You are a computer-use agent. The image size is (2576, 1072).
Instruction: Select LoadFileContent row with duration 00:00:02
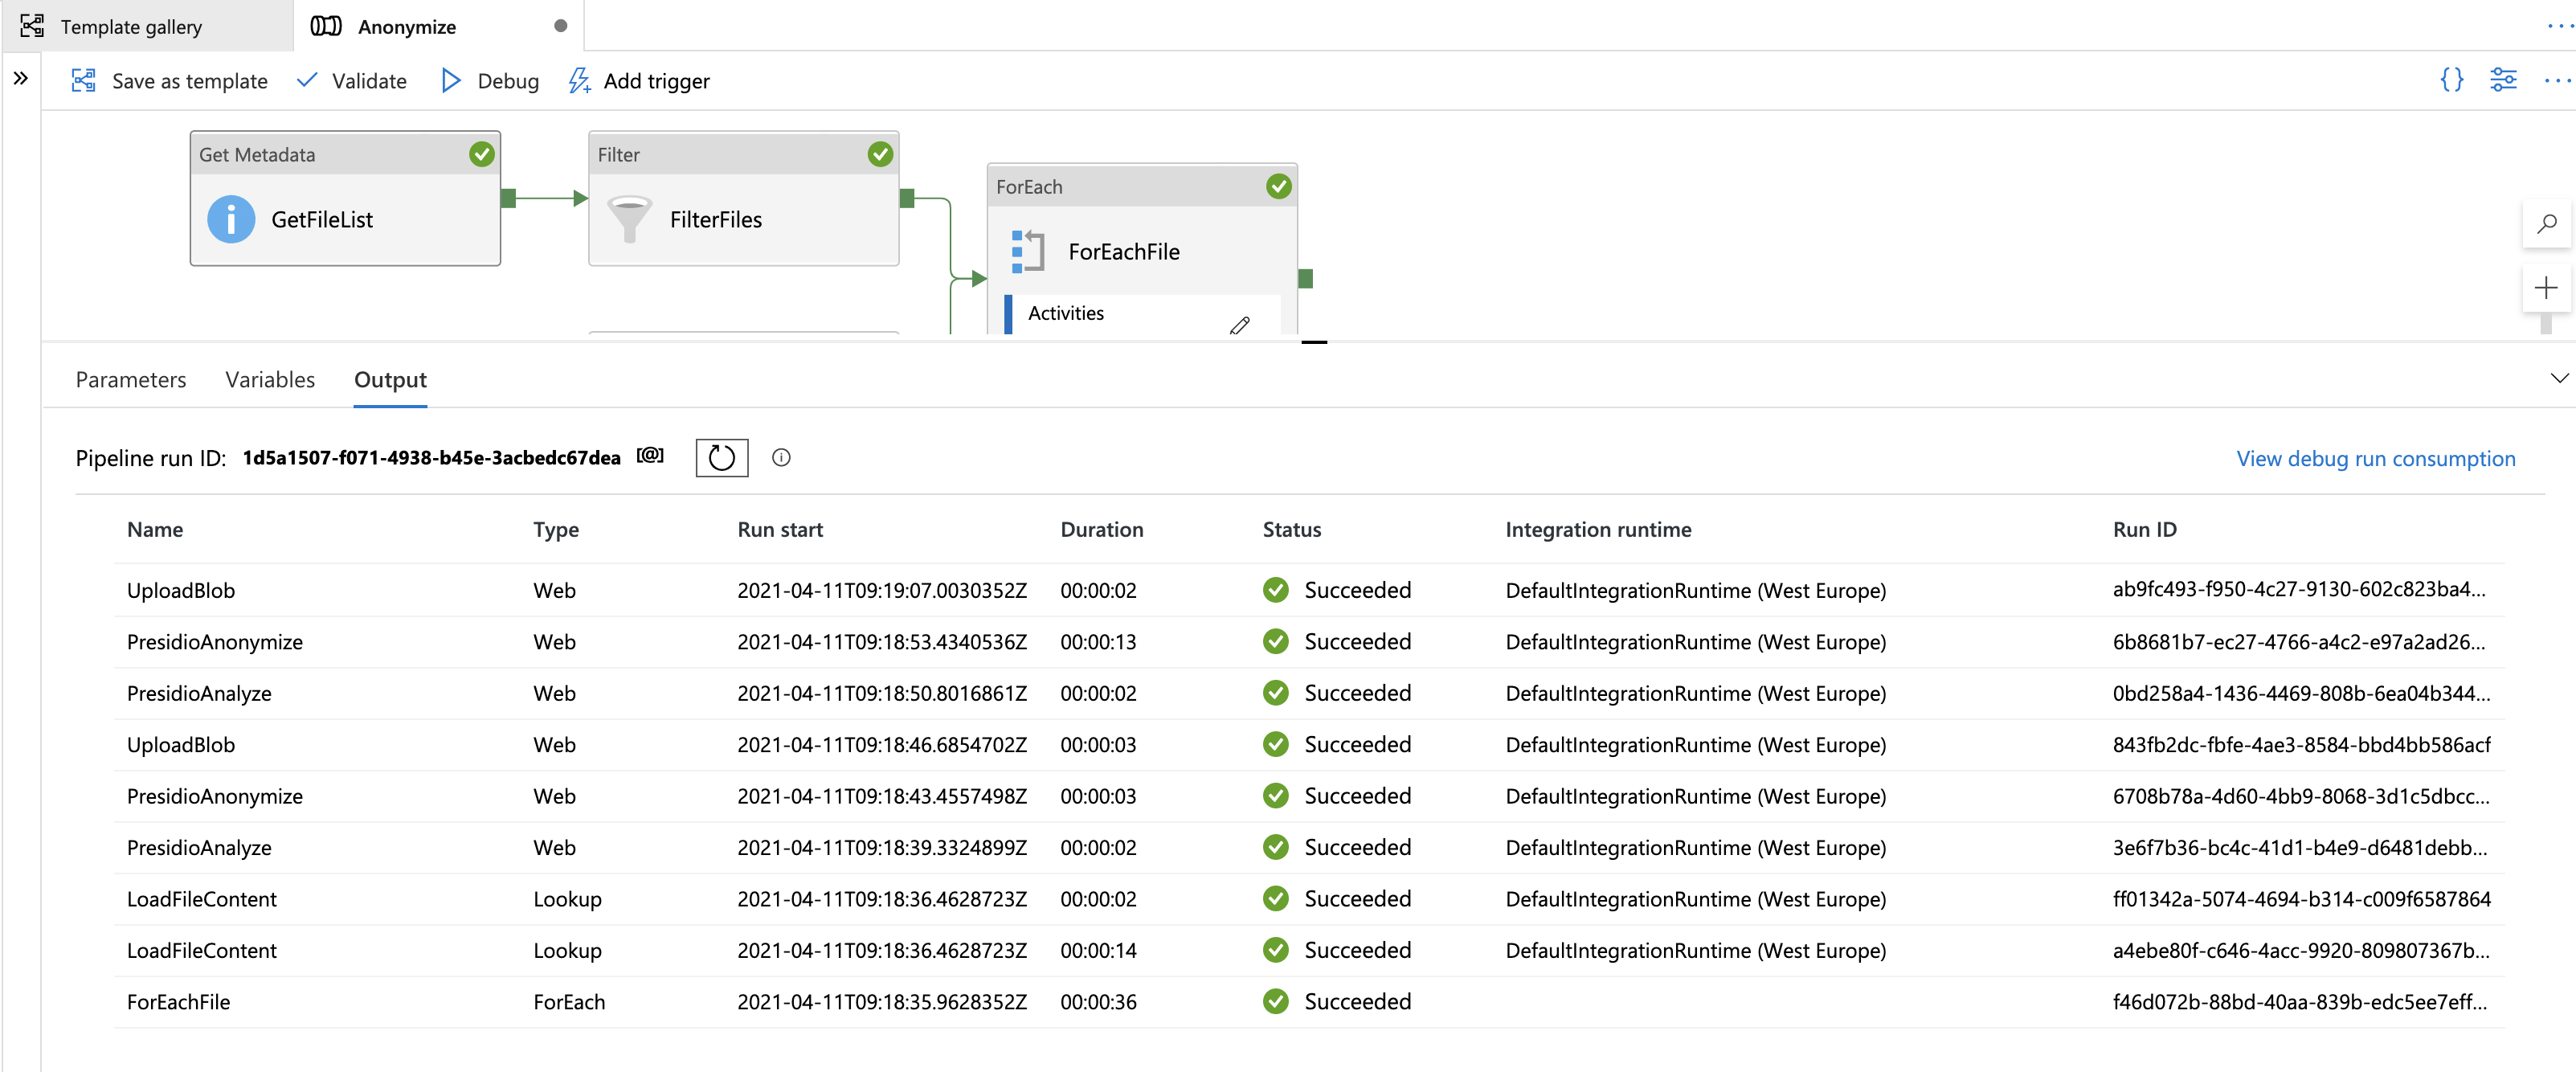click(1309, 899)
